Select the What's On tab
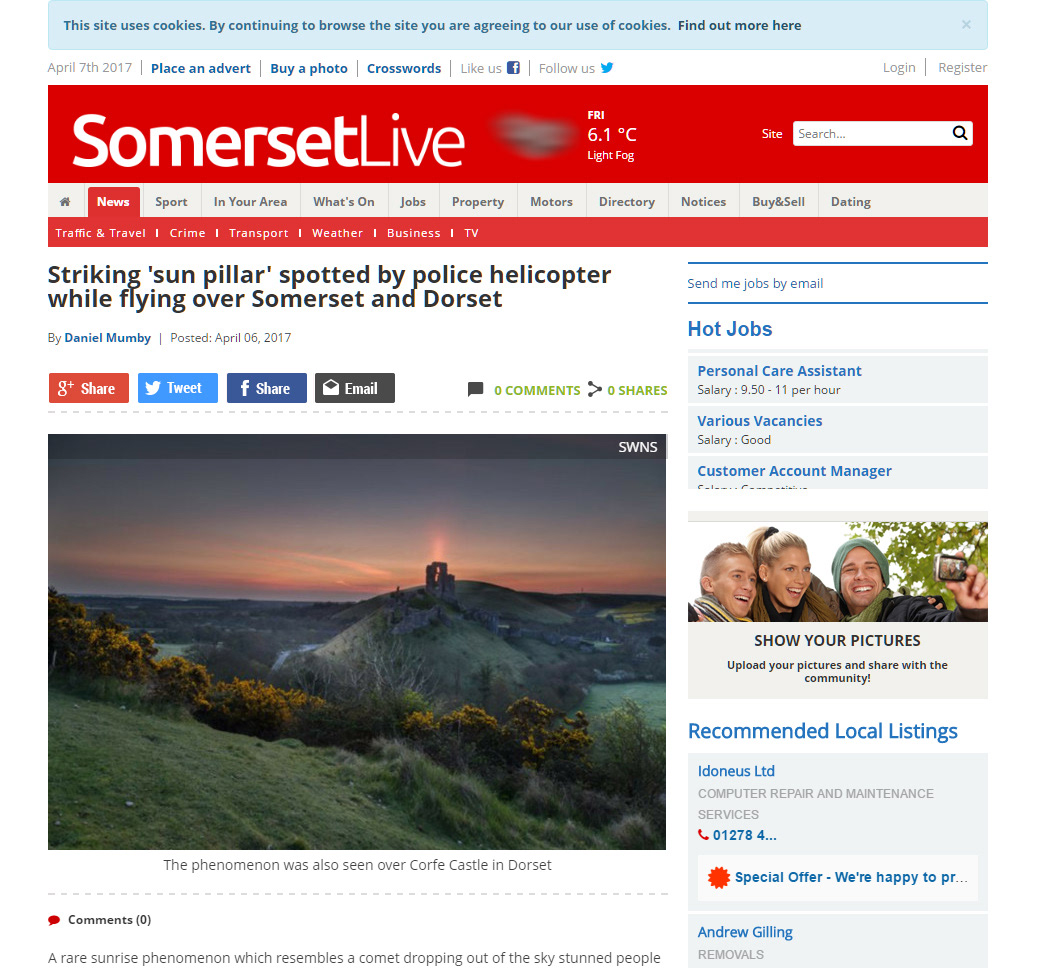The width and height of the screenshot is (1039, 968). [x=343, y=202]
